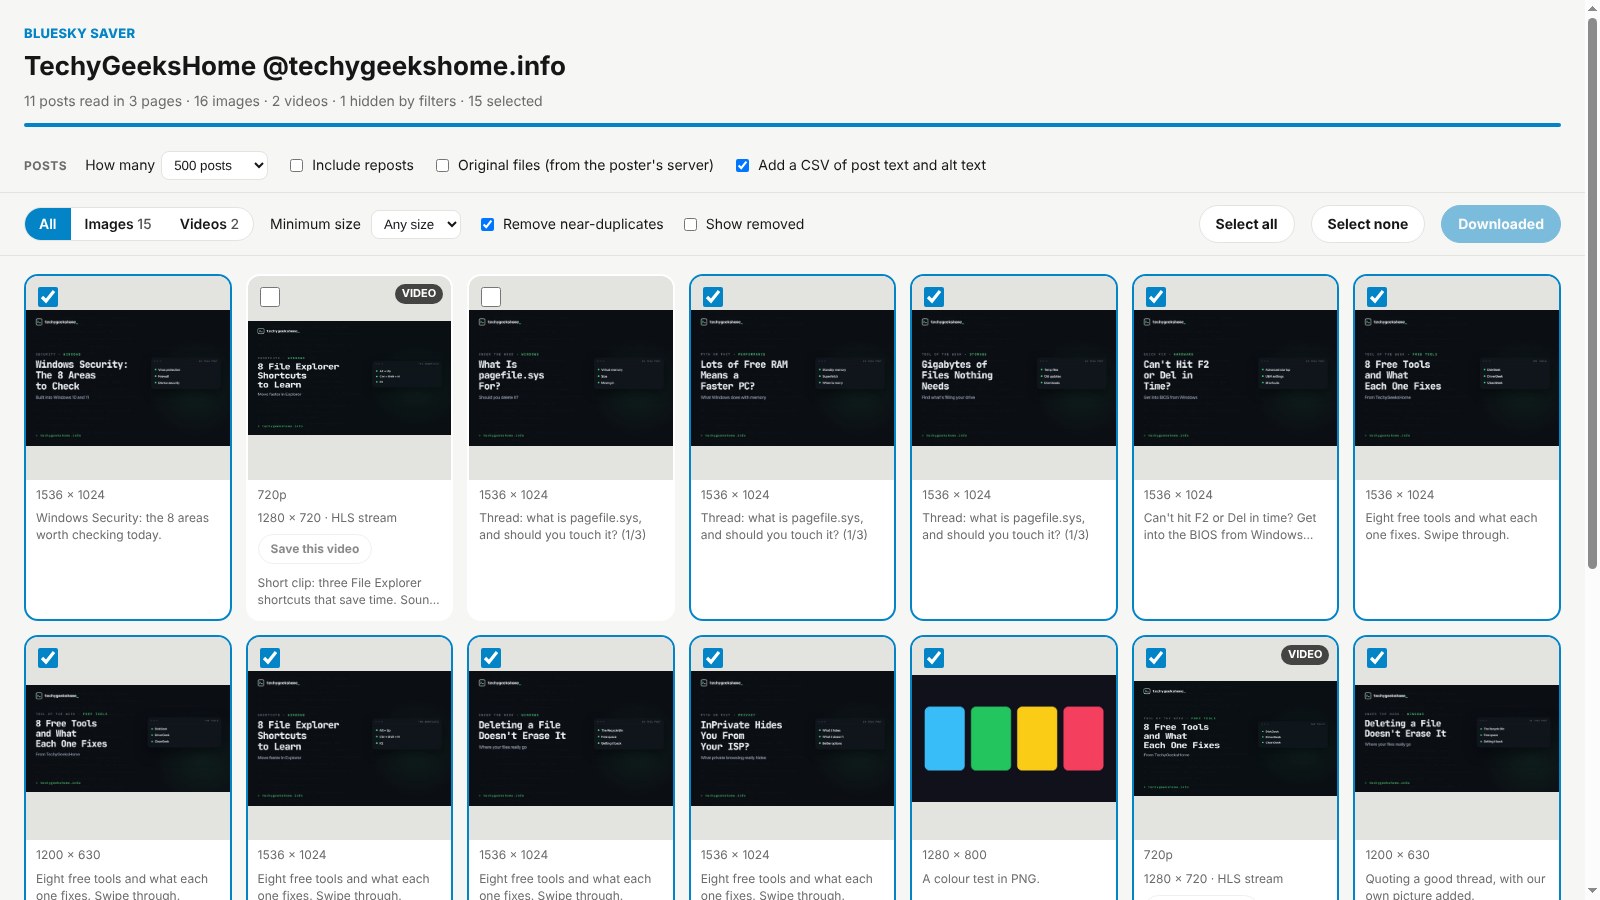
Task: Open the 'Lots of Free RAM' thumbnail
Action: [792, 378]
